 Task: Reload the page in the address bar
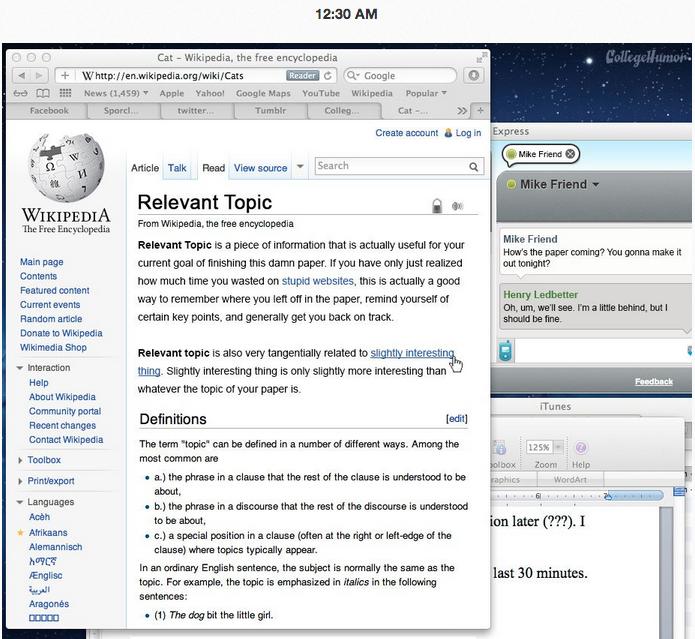point(327,76)
